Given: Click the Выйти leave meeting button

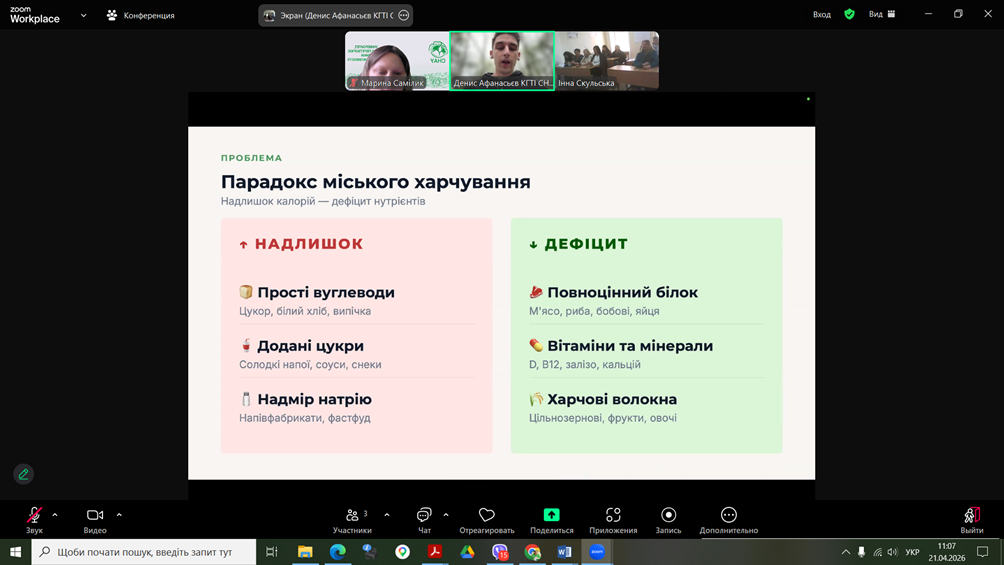Looking at the screenshot, I should [x=971, y=516].
